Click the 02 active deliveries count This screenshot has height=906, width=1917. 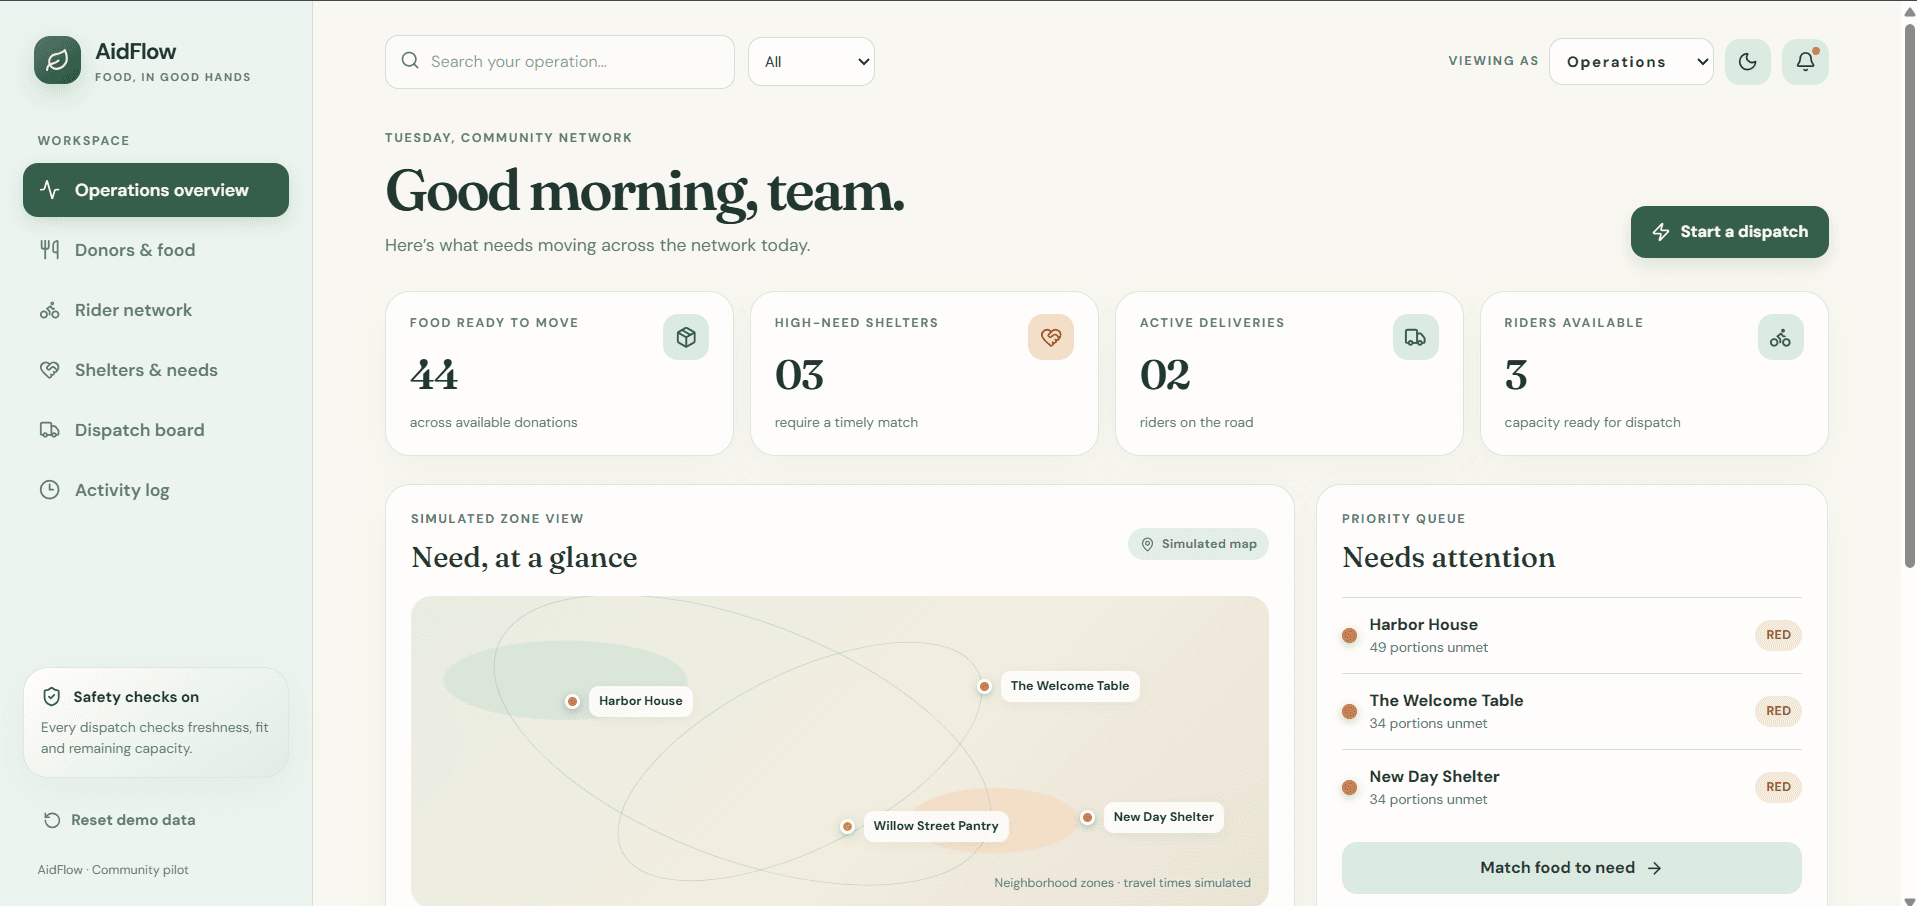(x=1165, y=375)
